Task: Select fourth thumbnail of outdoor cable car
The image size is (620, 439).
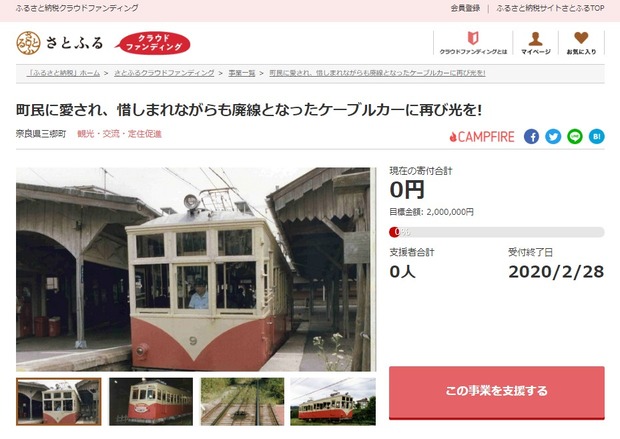Action: 333,401
